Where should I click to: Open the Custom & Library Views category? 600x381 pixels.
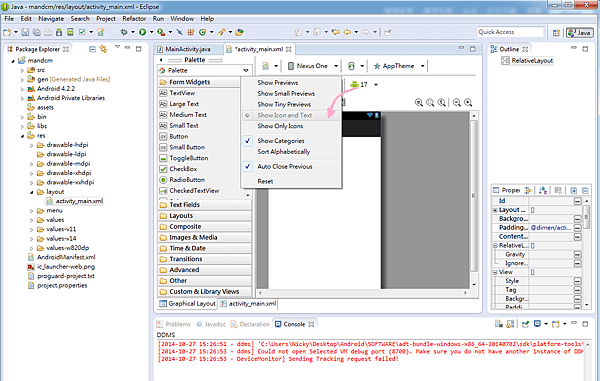pos(205,291)
